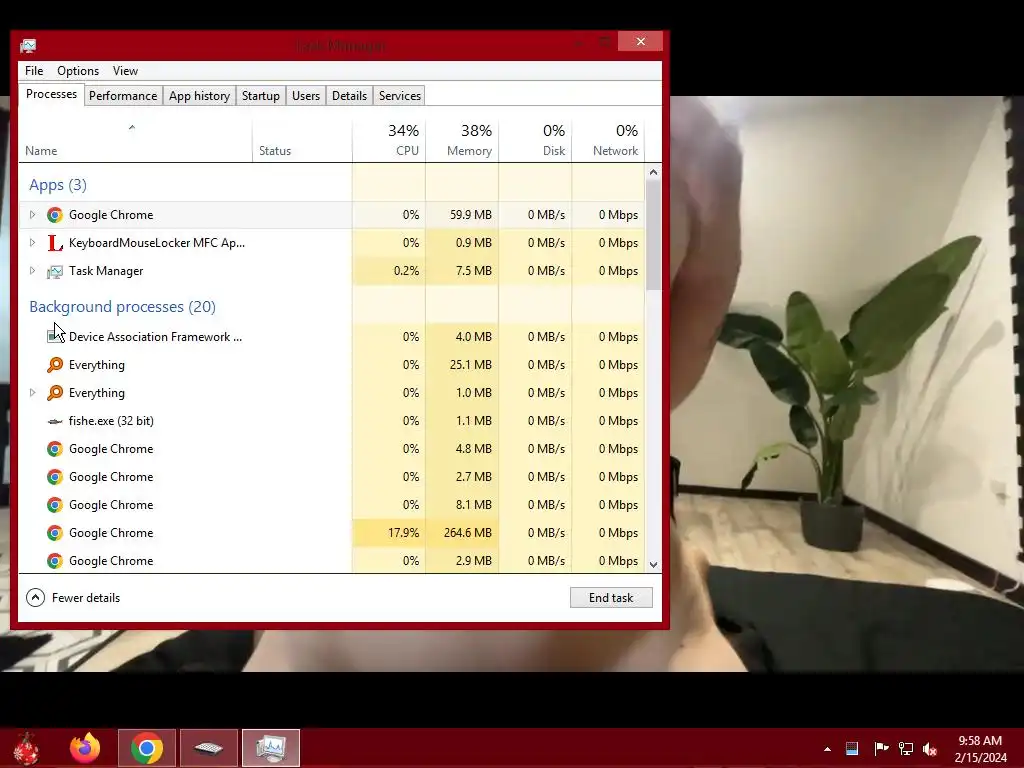This screenshot has width=1024, height=768.
Task: Expand the second Everything process entry
Action: pos(32,392)
